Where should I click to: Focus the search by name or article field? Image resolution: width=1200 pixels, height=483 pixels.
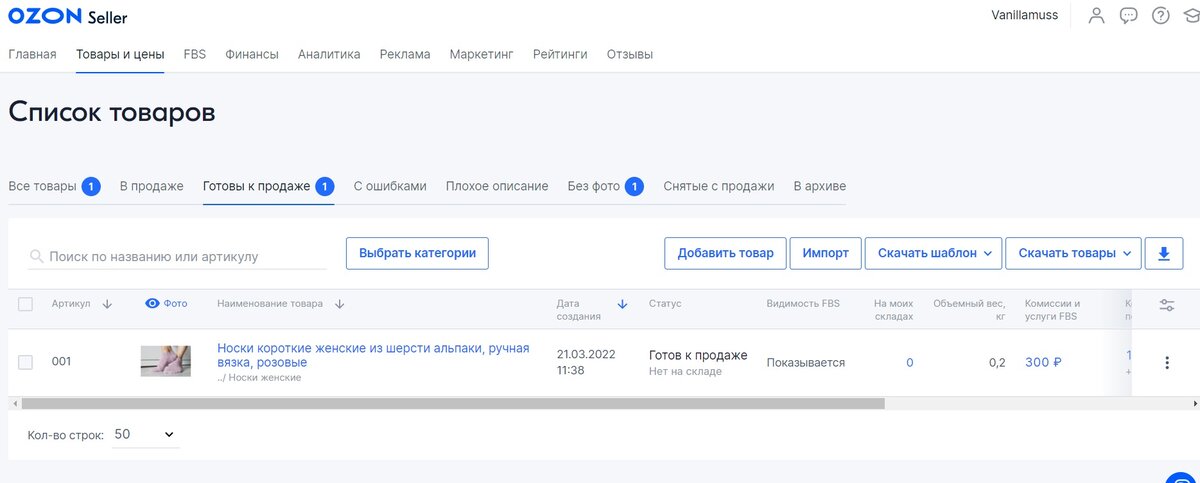[x=177, y=256]
